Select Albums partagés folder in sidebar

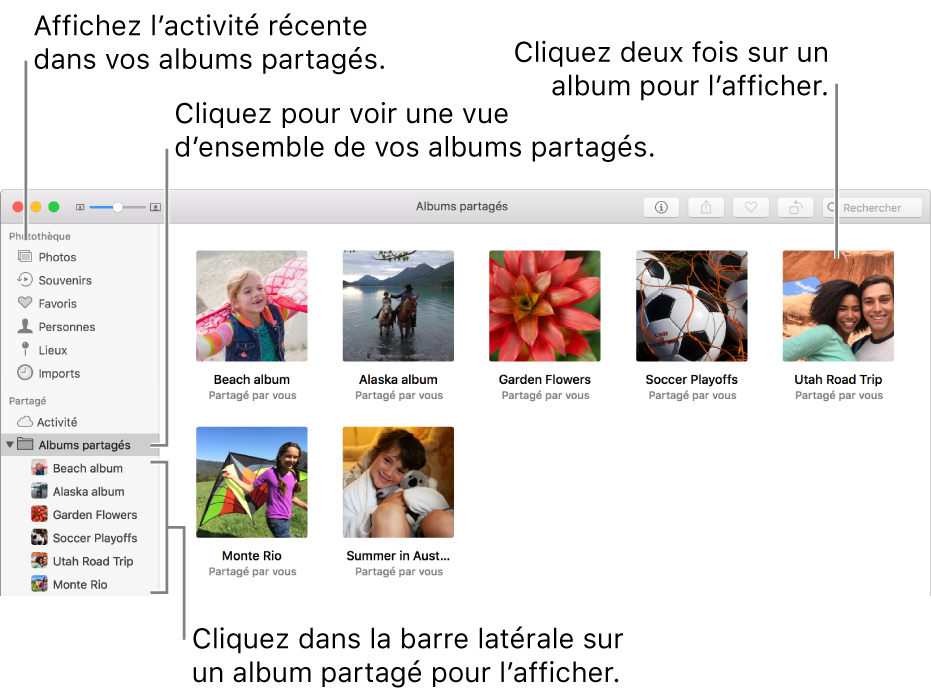click(80, 445)
